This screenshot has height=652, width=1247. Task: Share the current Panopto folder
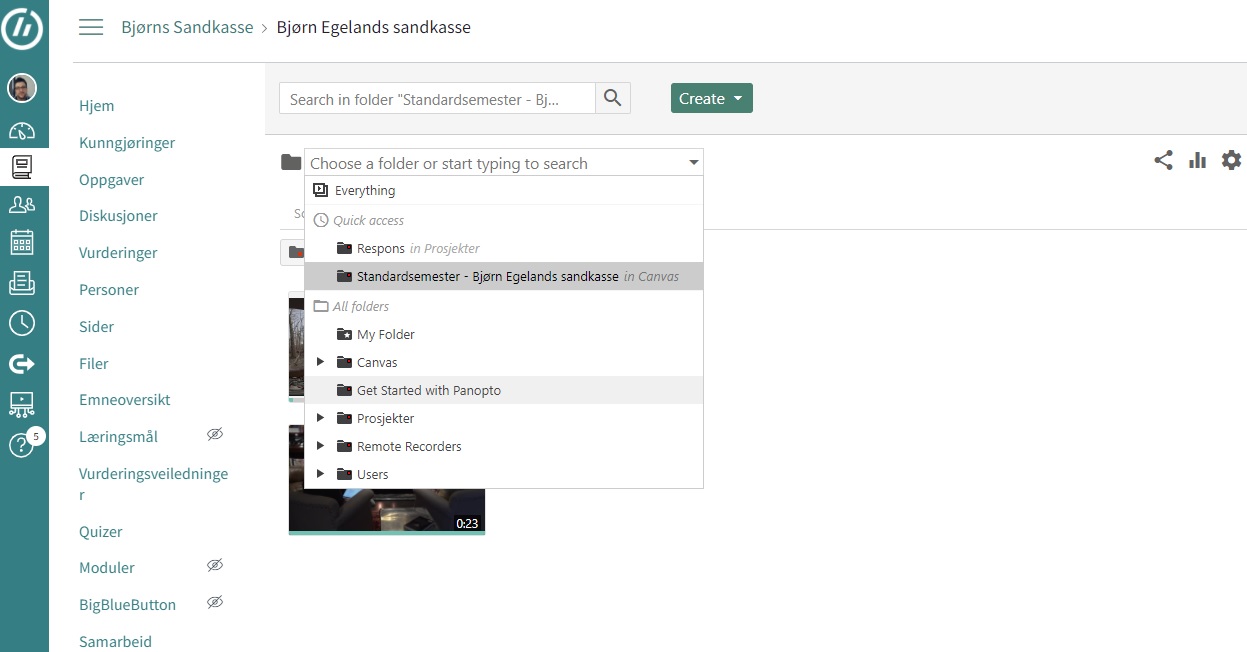click(1163, 160)
